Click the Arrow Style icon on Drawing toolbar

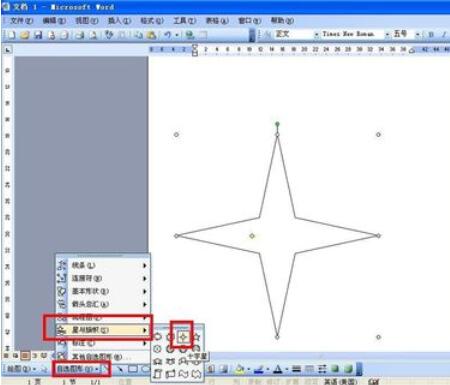point(322,369)
